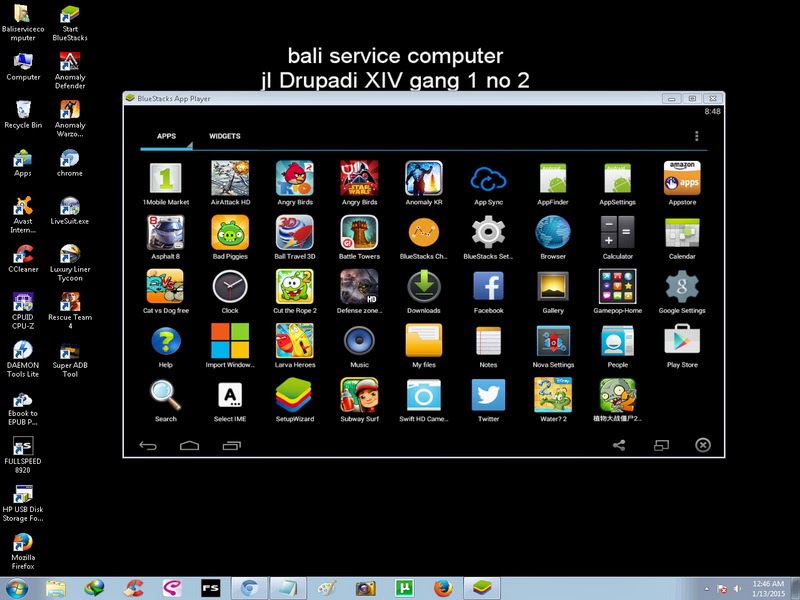Viewport: 800px width, 600px height.
Task: Tap the Android back button
Action: (148, 446)
